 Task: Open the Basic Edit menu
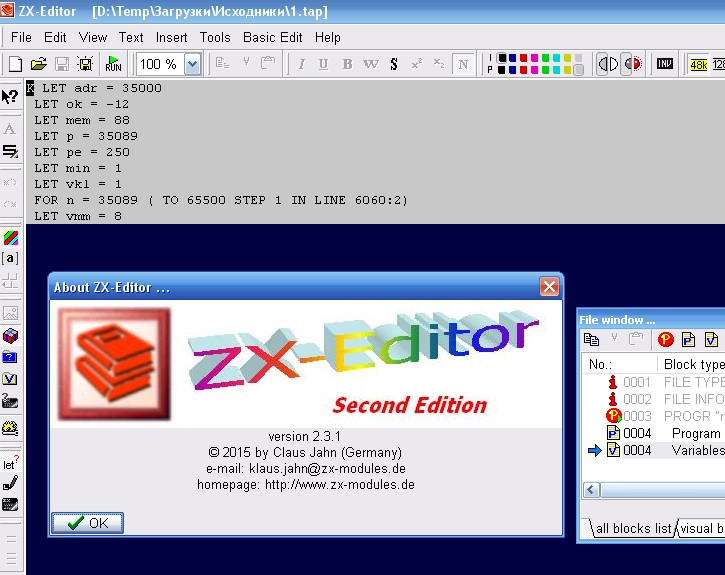[x=272, y=37]
